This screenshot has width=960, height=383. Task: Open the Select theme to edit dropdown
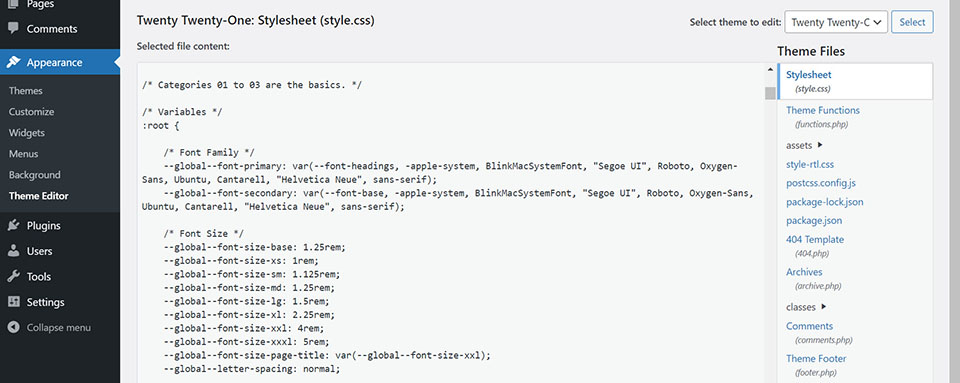[x=836, y=22]
